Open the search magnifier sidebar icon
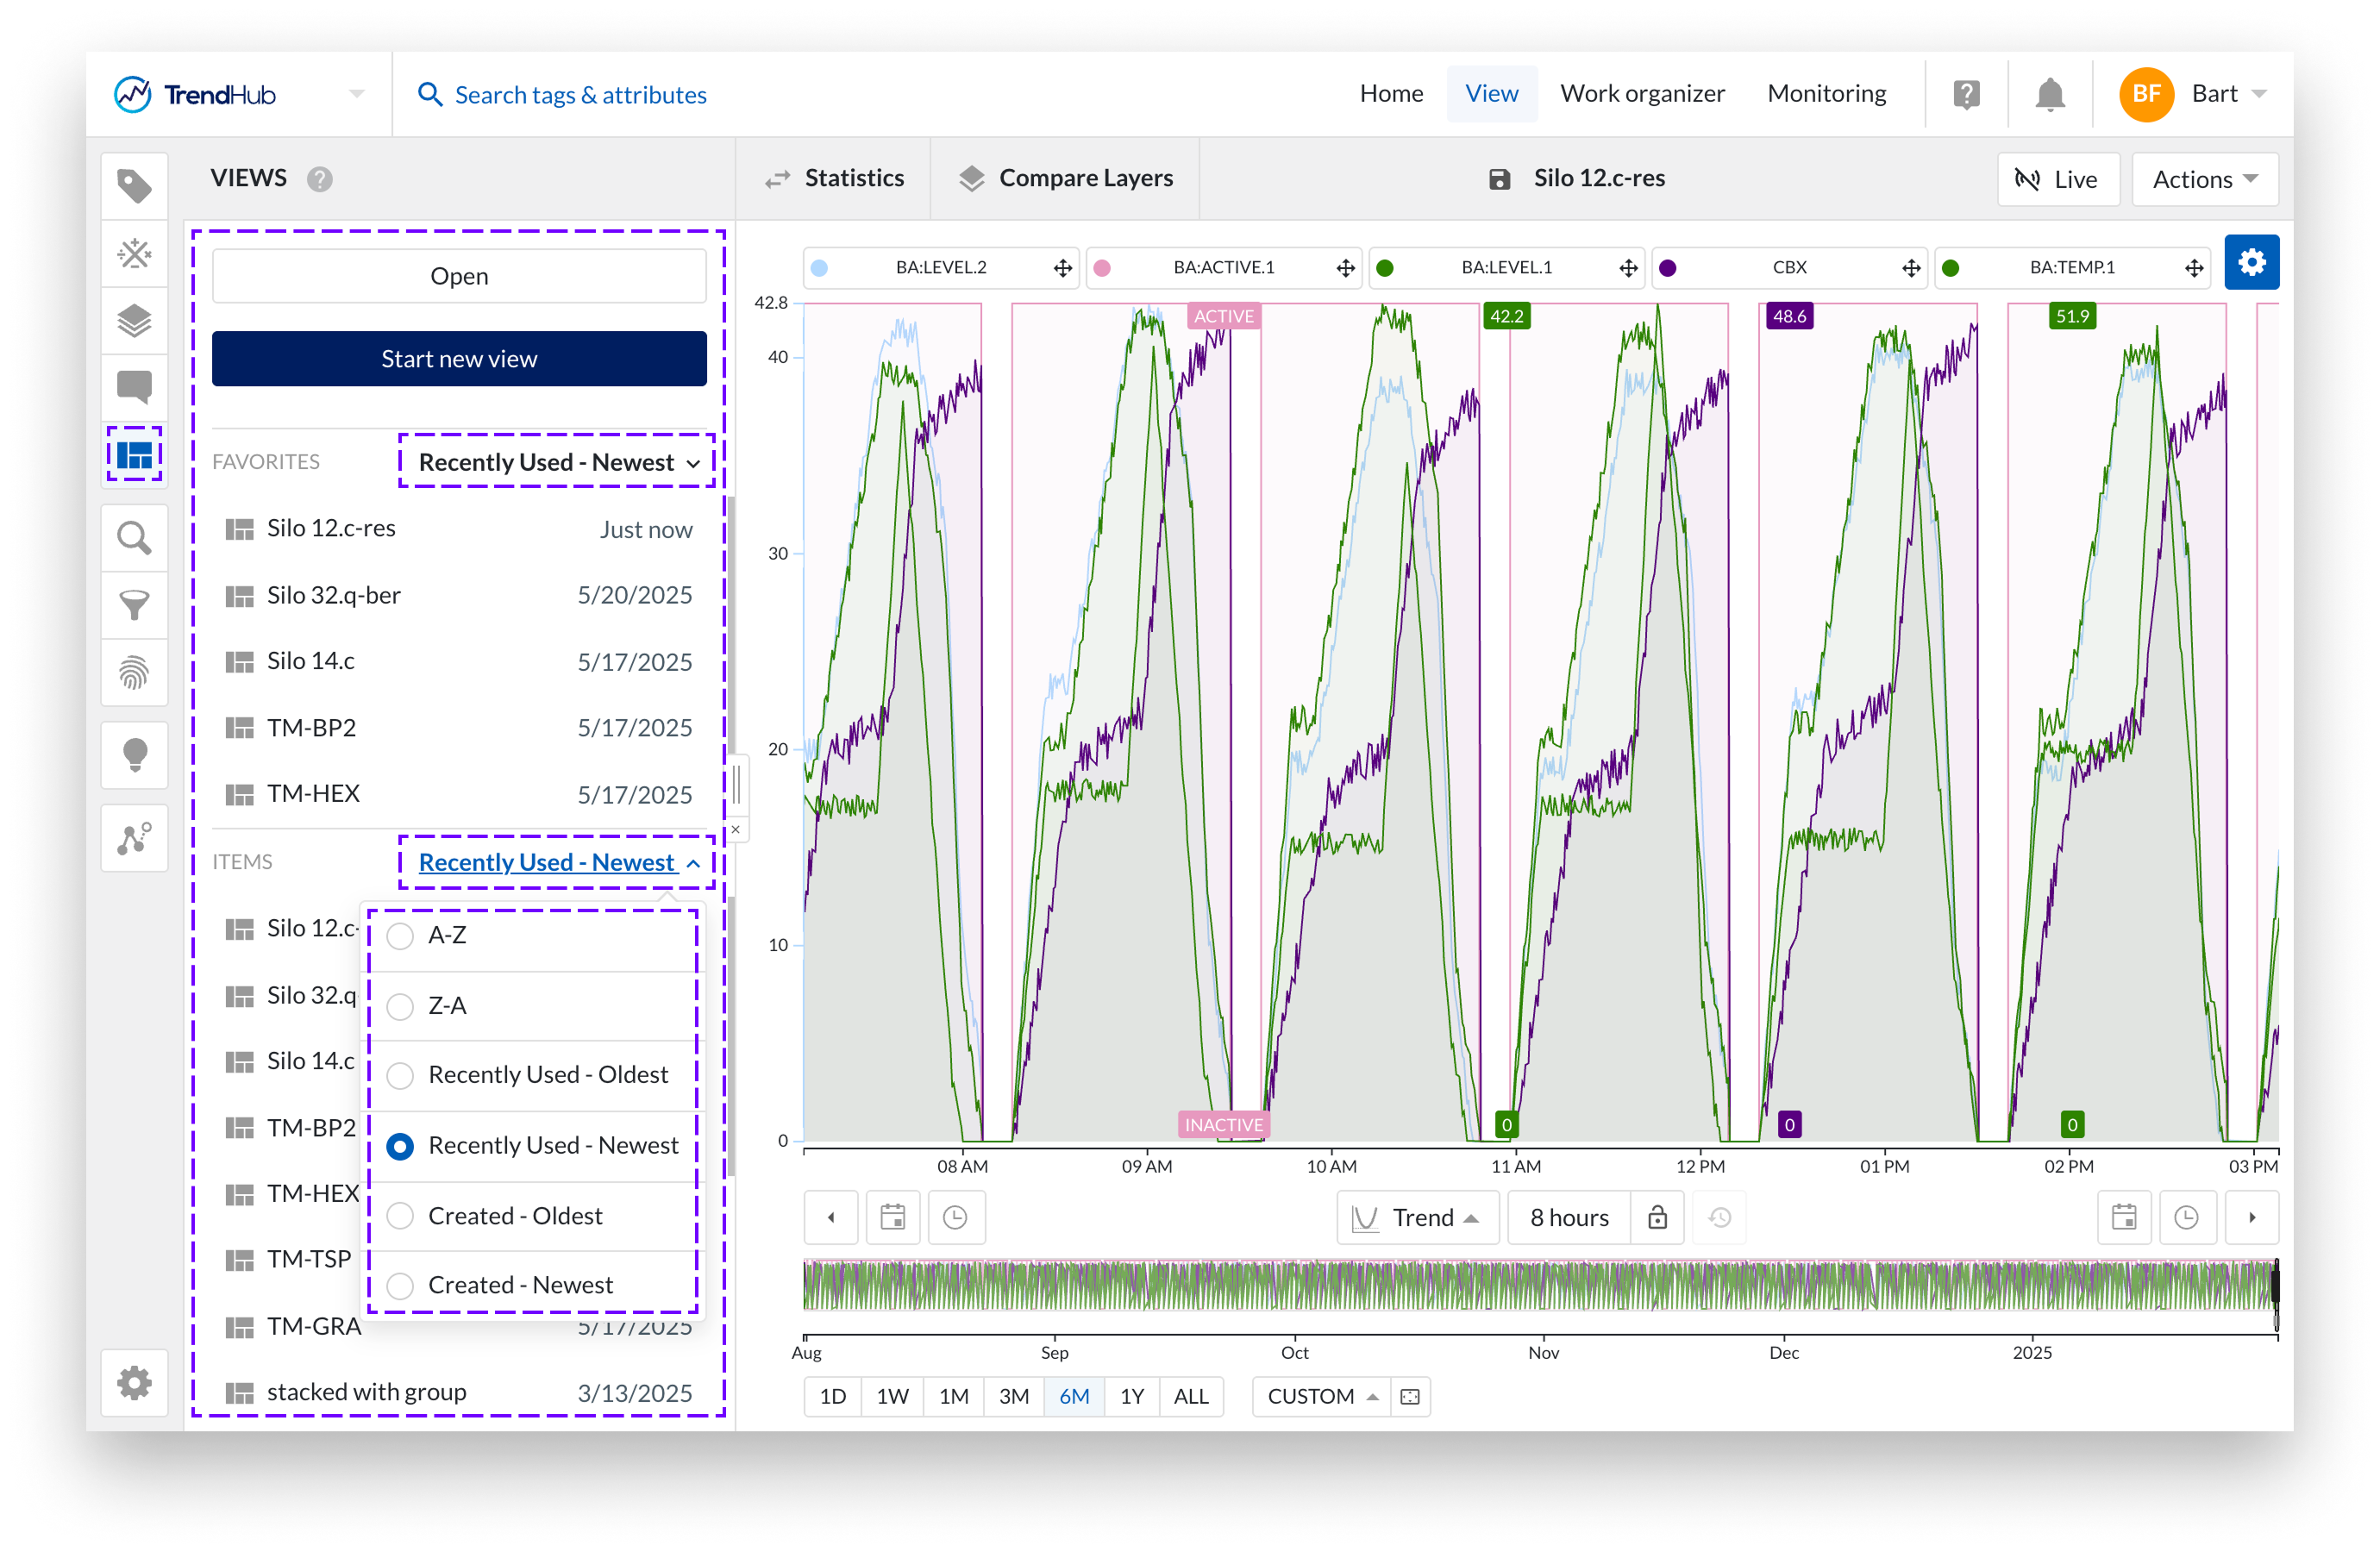 click(134, 539)
